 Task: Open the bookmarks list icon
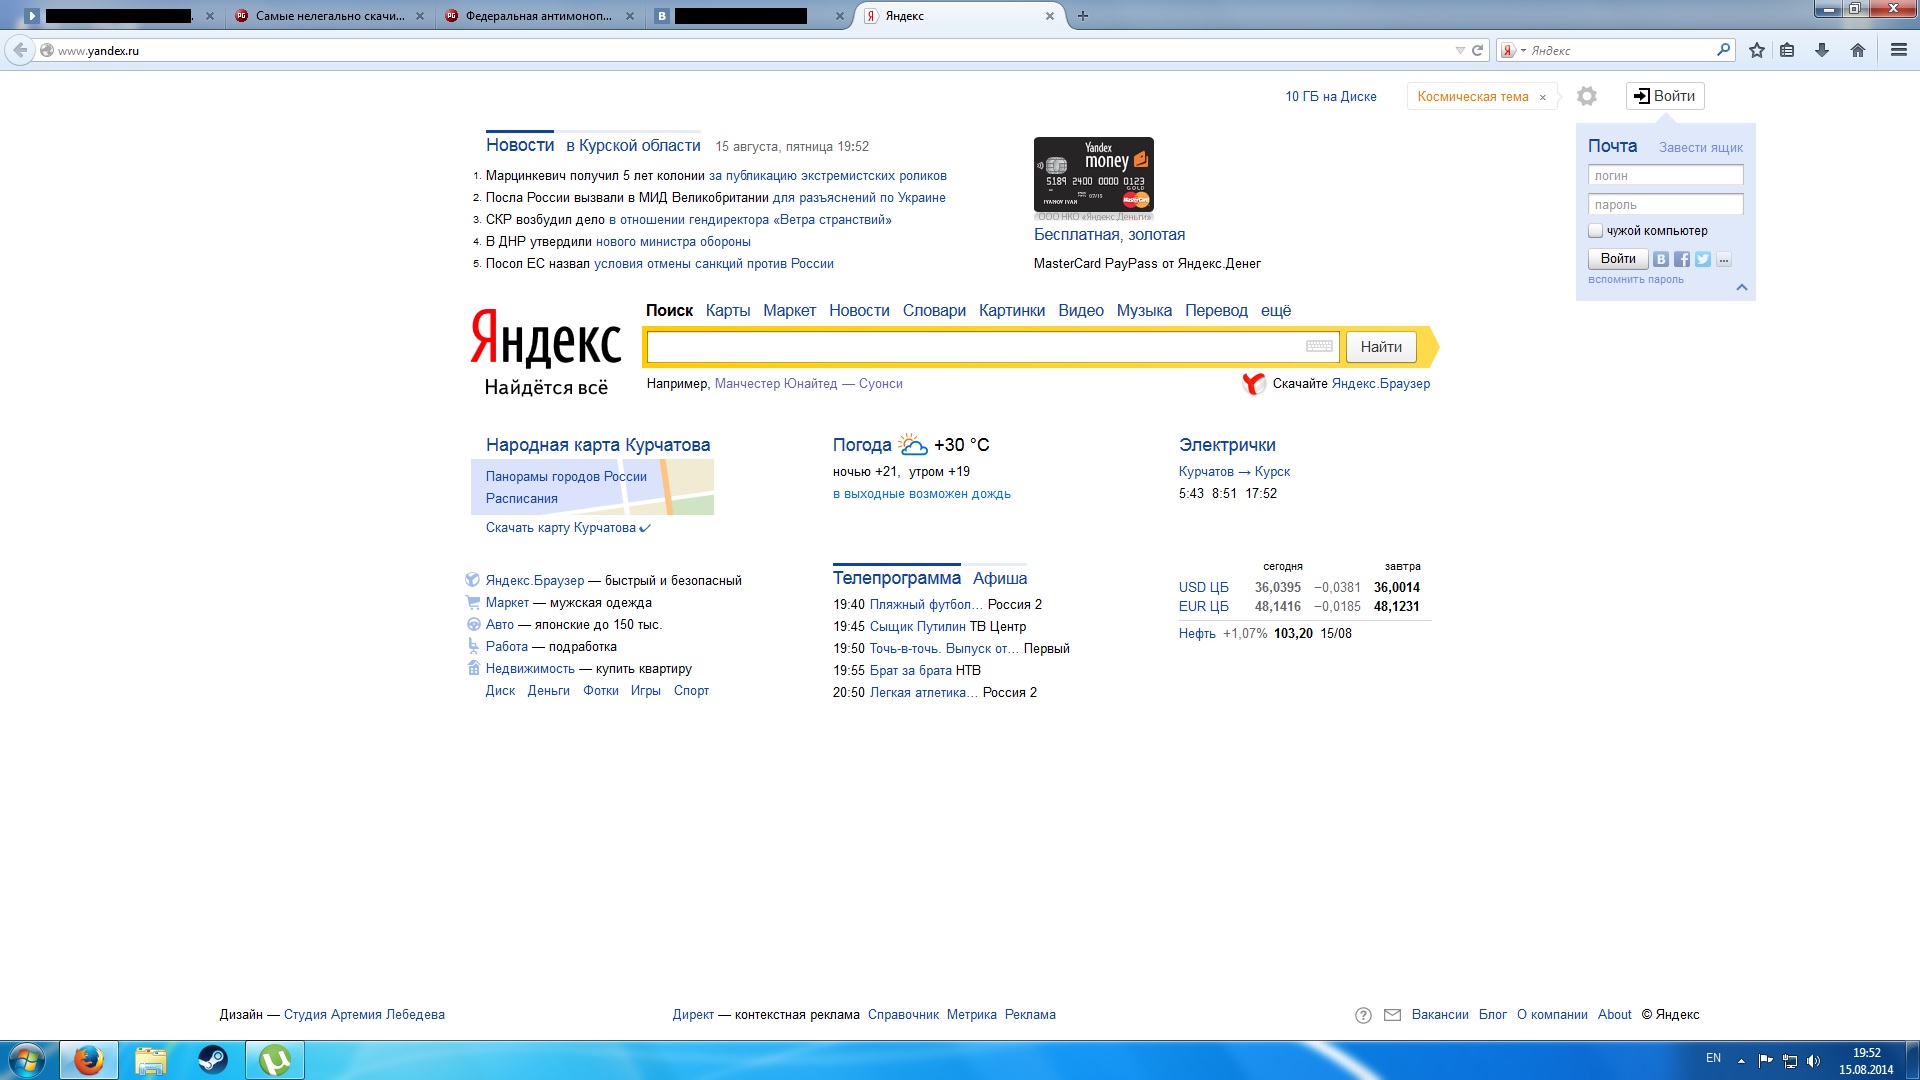1787,50
